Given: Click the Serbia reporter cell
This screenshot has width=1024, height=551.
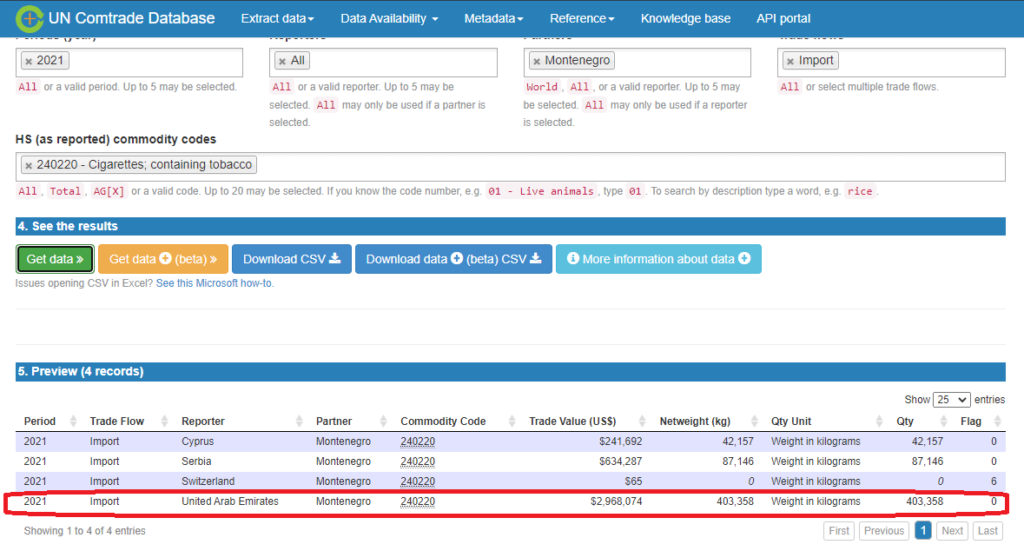Looking at the screenshot, I should [197, 462].
